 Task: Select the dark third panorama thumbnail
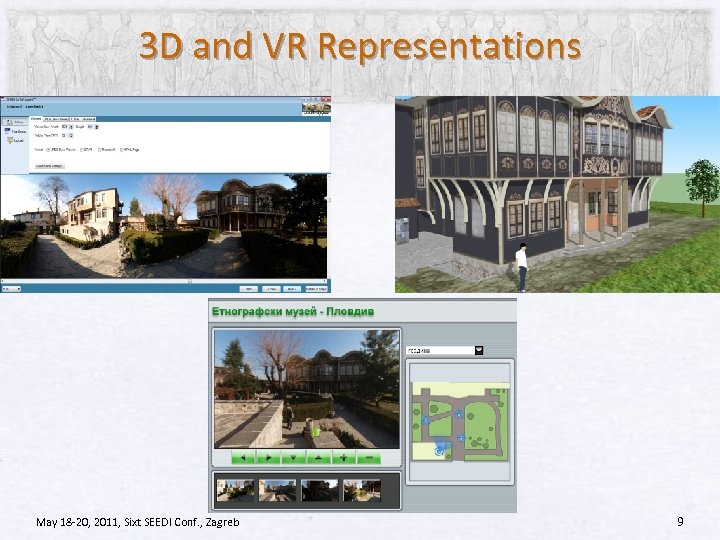tap(320, 490)
